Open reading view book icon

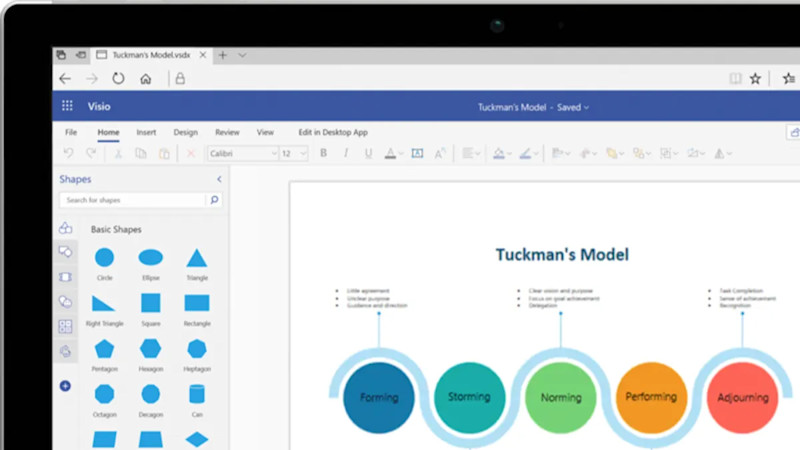coord(735,79)
